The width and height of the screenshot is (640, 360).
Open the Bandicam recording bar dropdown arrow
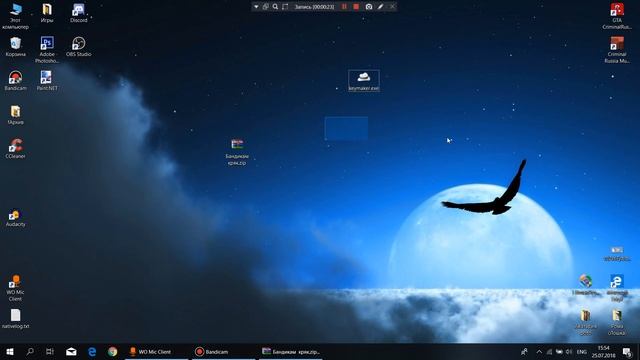click(256, 7)
